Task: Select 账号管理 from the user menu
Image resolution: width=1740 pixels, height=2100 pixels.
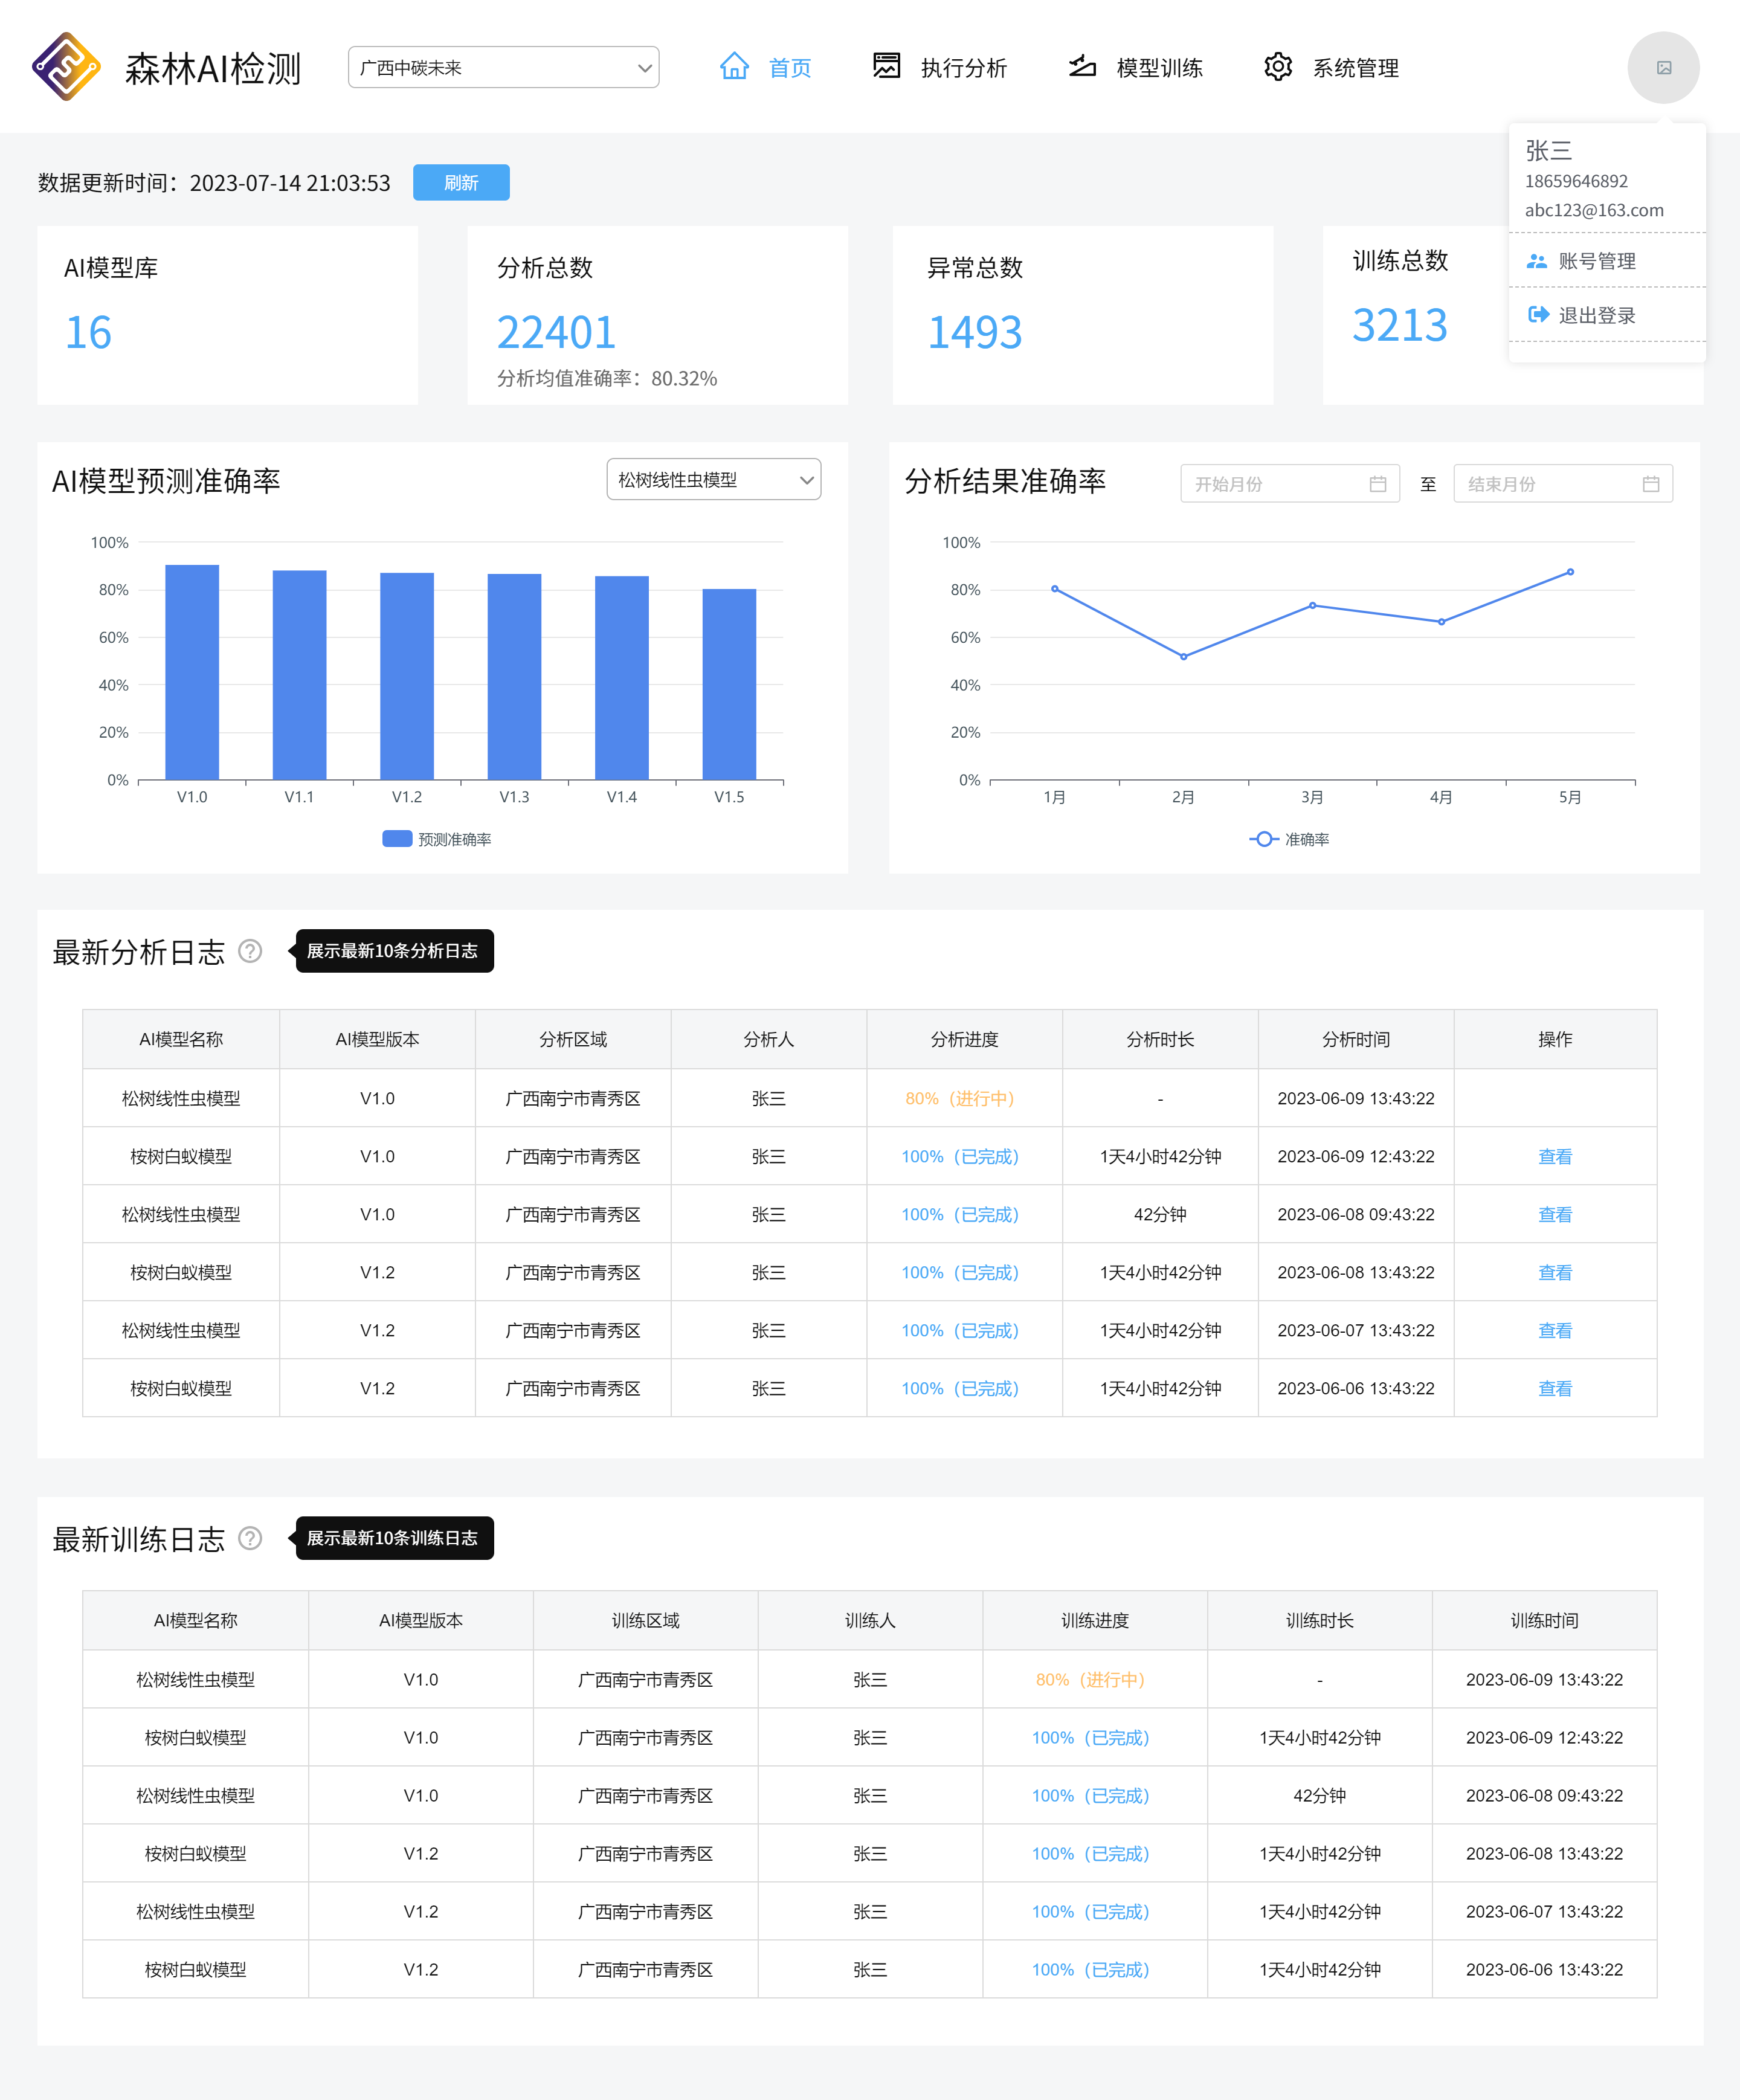Action: coord(1606,261)
